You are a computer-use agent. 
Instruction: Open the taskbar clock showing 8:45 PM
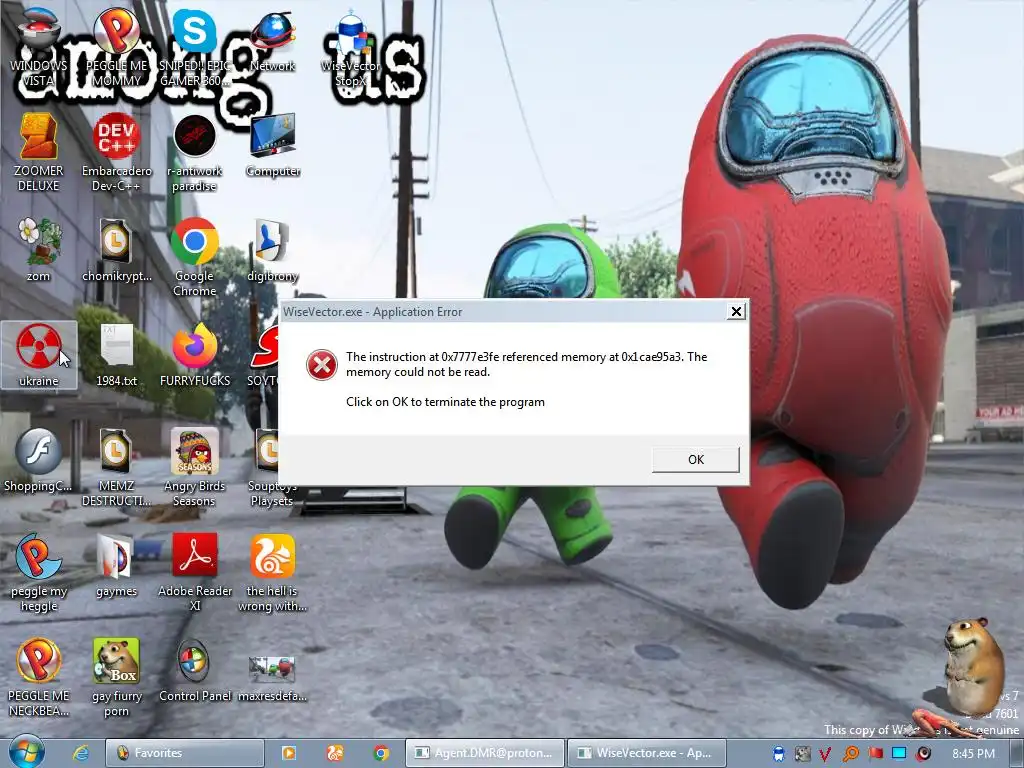(x=973, y=754)
